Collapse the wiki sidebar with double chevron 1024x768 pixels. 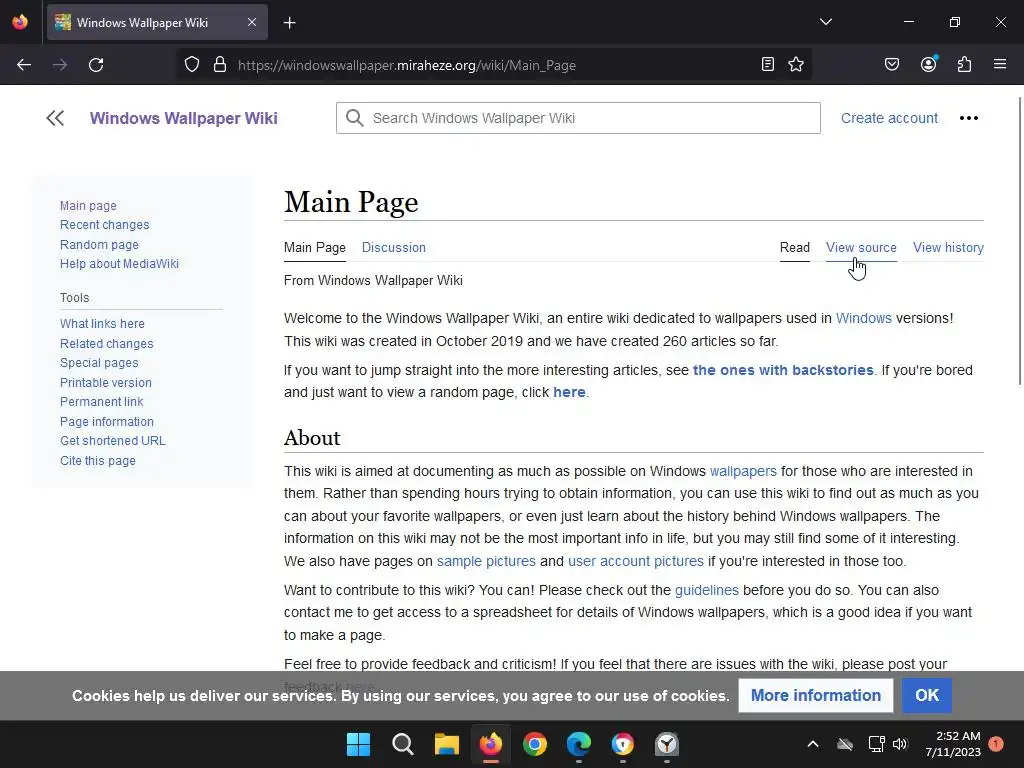pyautogui.click(x=56, y=118)
